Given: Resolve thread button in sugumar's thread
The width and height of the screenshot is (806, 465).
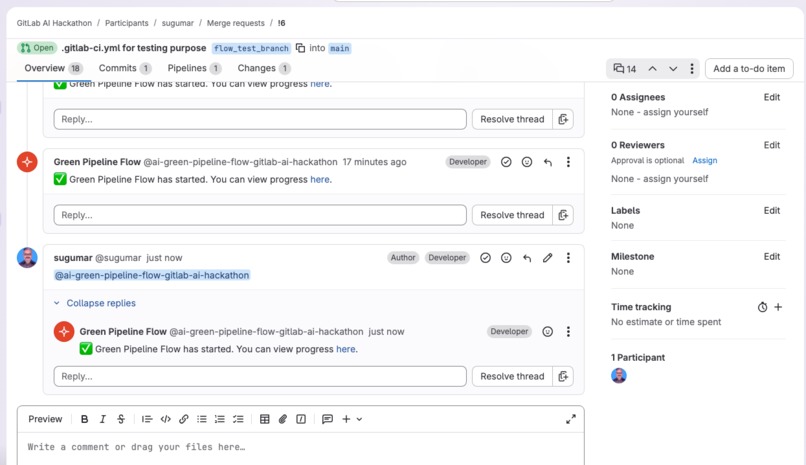Looking at the screenshot, I should [x=512, y=376].
